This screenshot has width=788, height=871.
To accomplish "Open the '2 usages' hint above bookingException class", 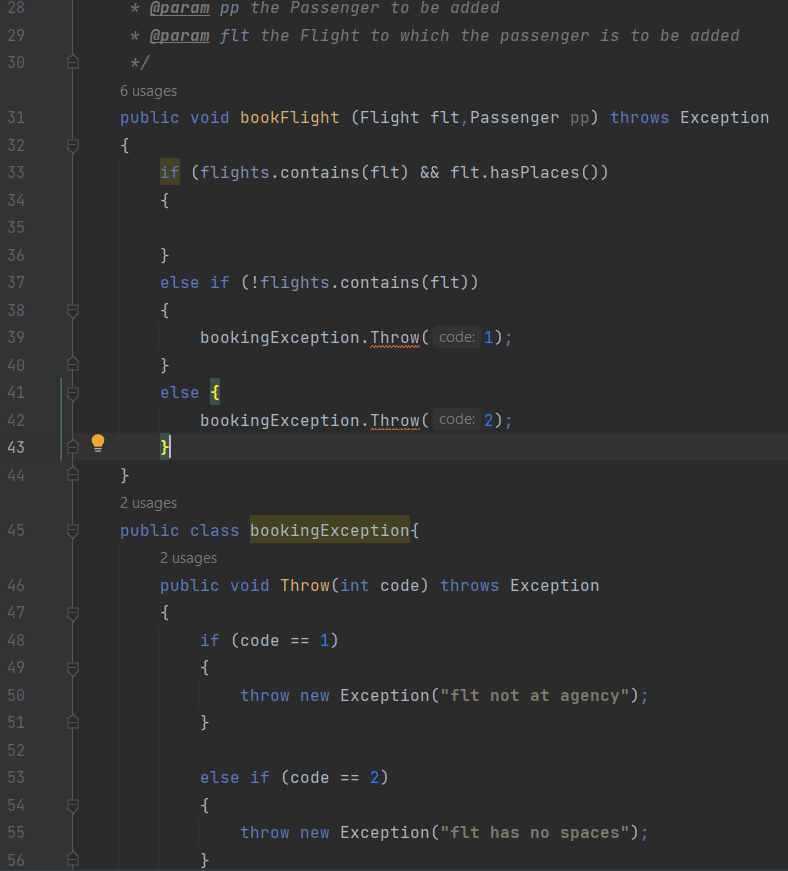I will coord(148,503).
